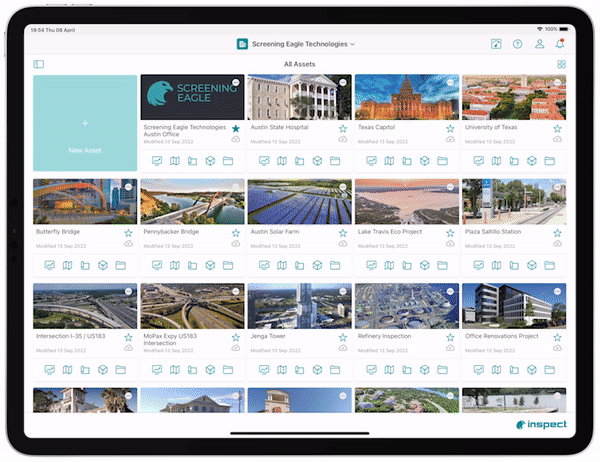
Task: Tap the battery indicator in status bar
Action: coord(564,29)
